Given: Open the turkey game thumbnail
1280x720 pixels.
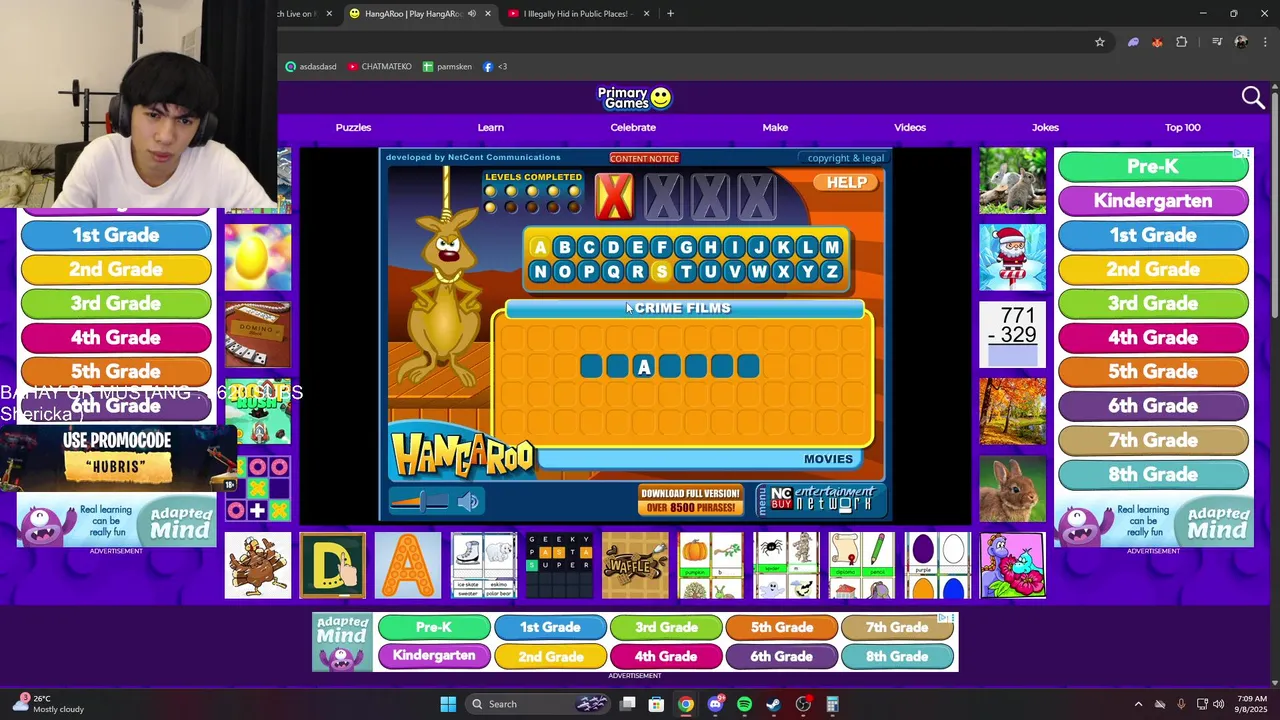Looking at the screenshot, I should pos(258,565).
